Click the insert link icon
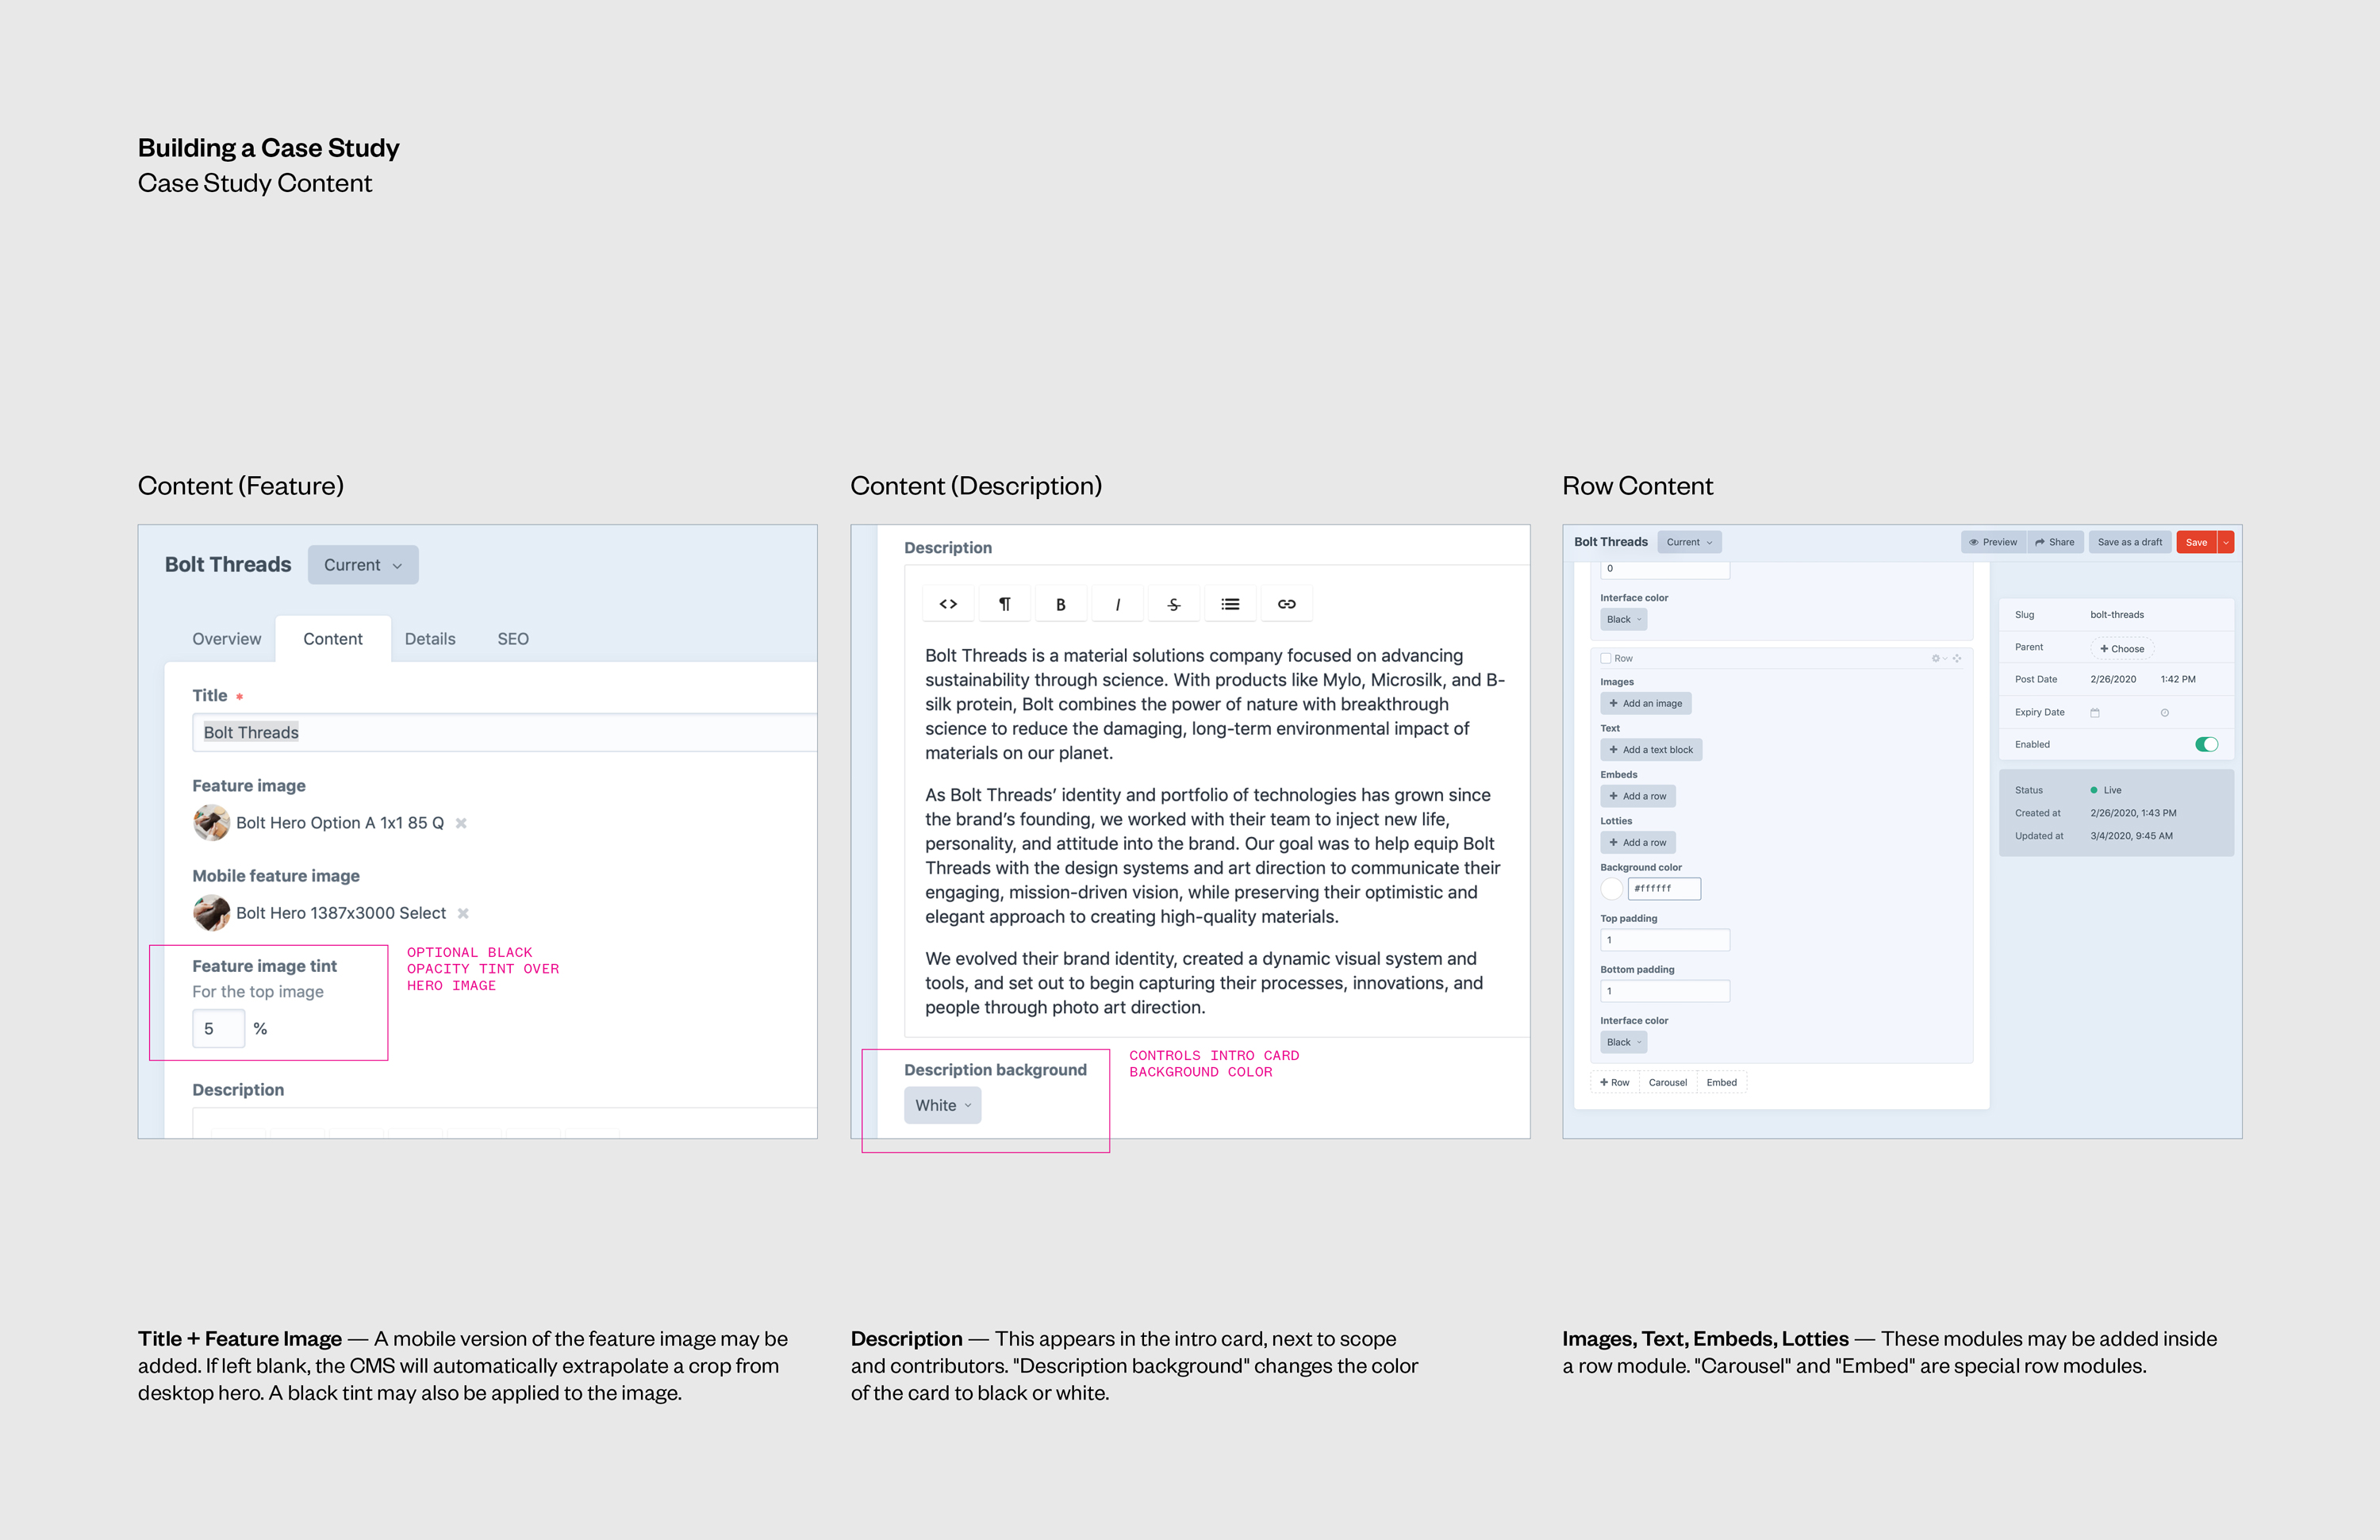The width and height of the screenshot is (2380, 1540). [1286, 604]
